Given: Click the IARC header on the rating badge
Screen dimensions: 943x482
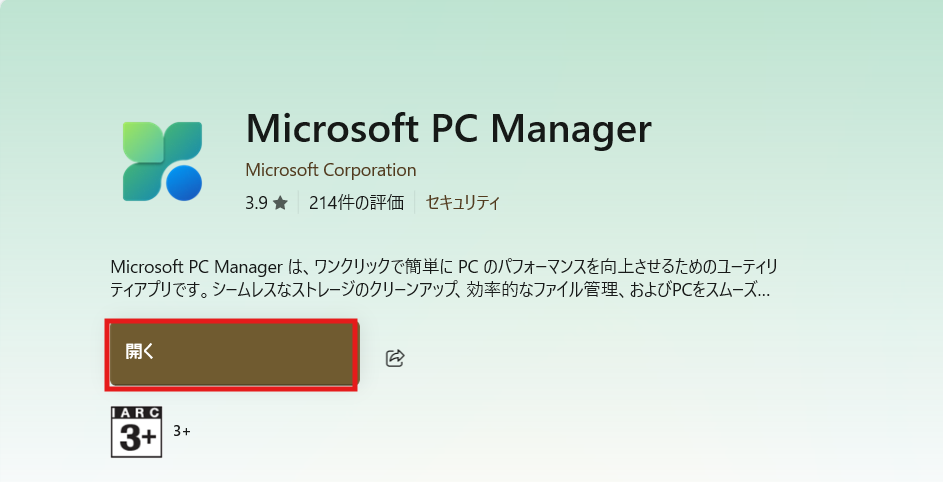Looking at the screenshot, I should pyautogui.click(x=137, y=413).
